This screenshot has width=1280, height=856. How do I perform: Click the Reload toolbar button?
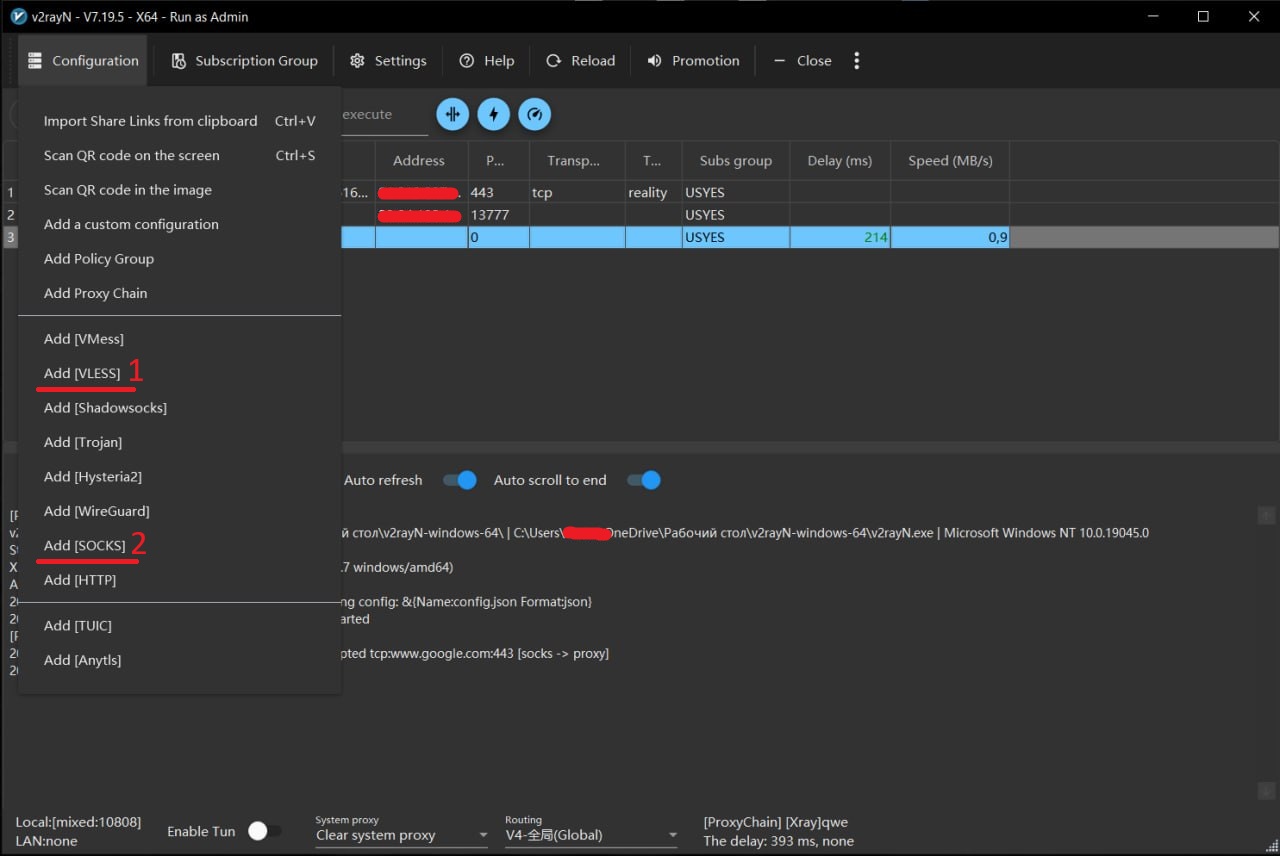click(581, 61)
